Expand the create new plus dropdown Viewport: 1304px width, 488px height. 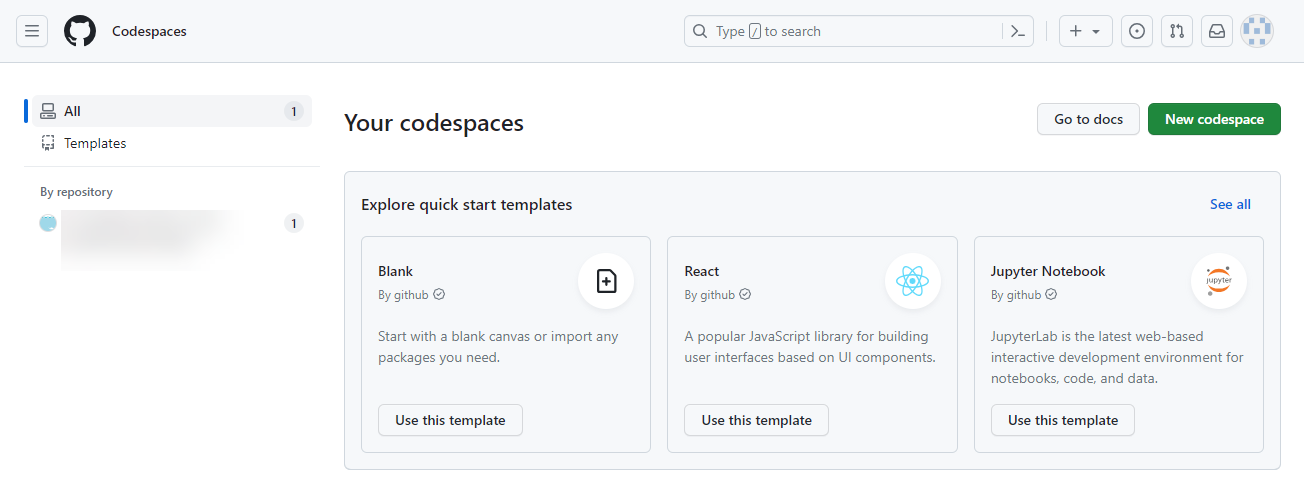(1085, 31)
